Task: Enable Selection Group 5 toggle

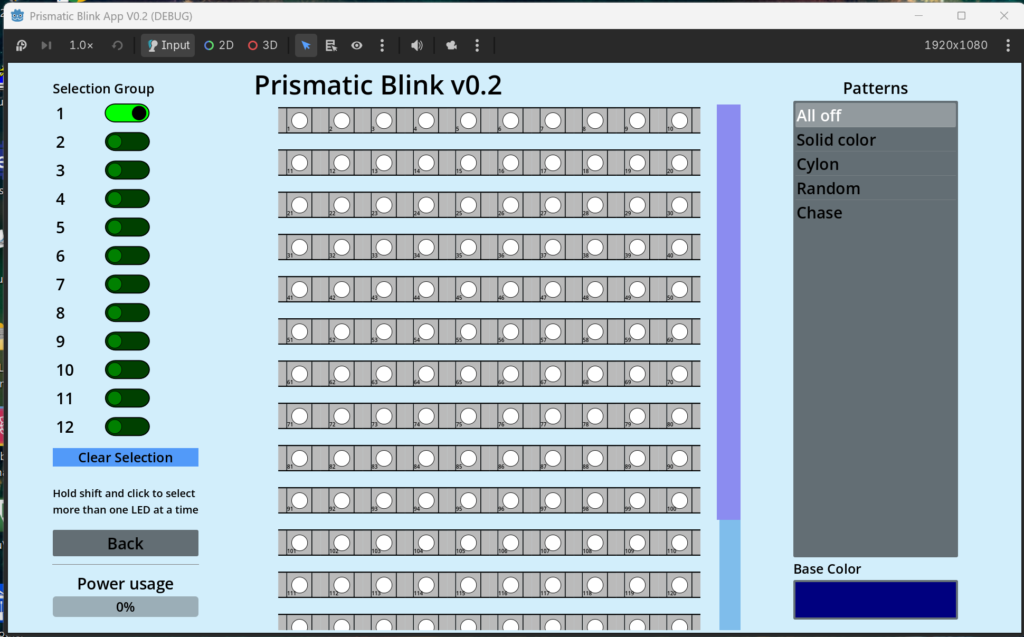Action: 127,227
